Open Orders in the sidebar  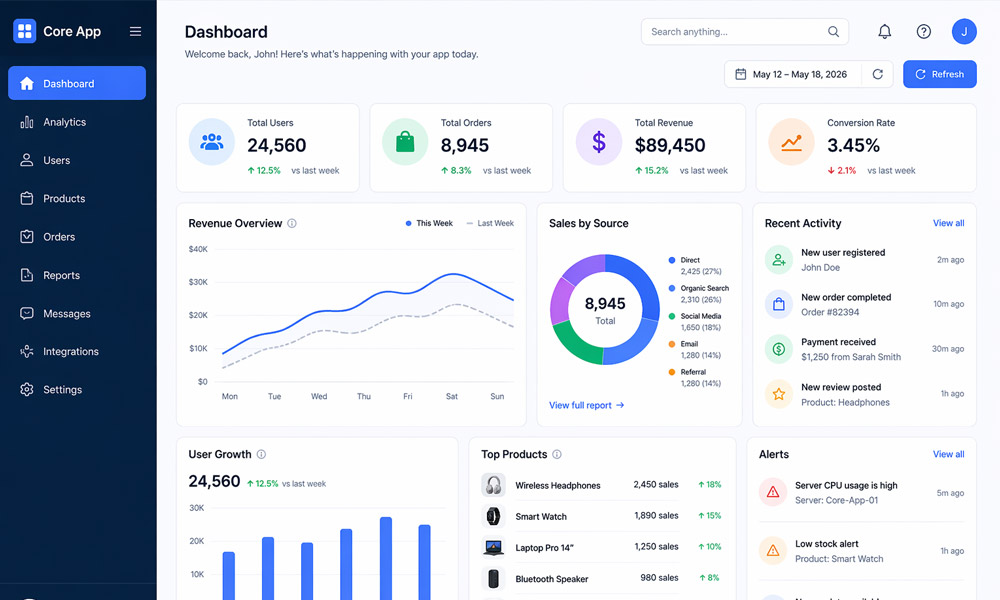pyautogui.click(x=77, y=237)
